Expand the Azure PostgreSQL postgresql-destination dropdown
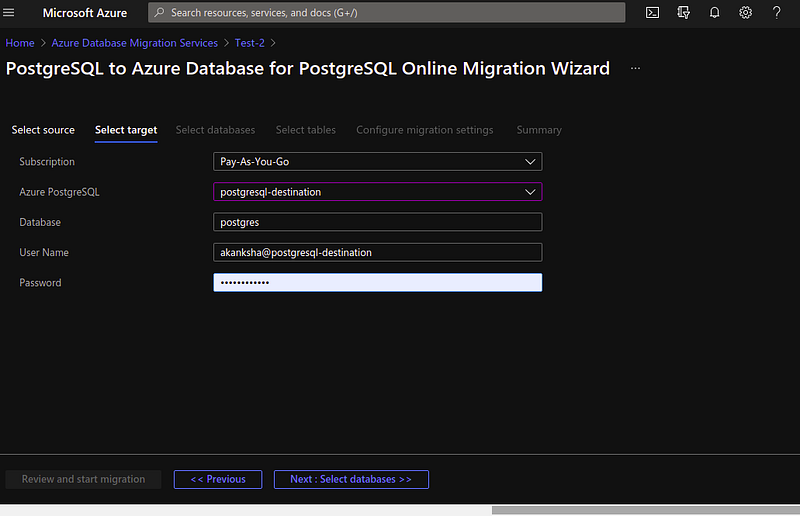 (x=378, y=192)
